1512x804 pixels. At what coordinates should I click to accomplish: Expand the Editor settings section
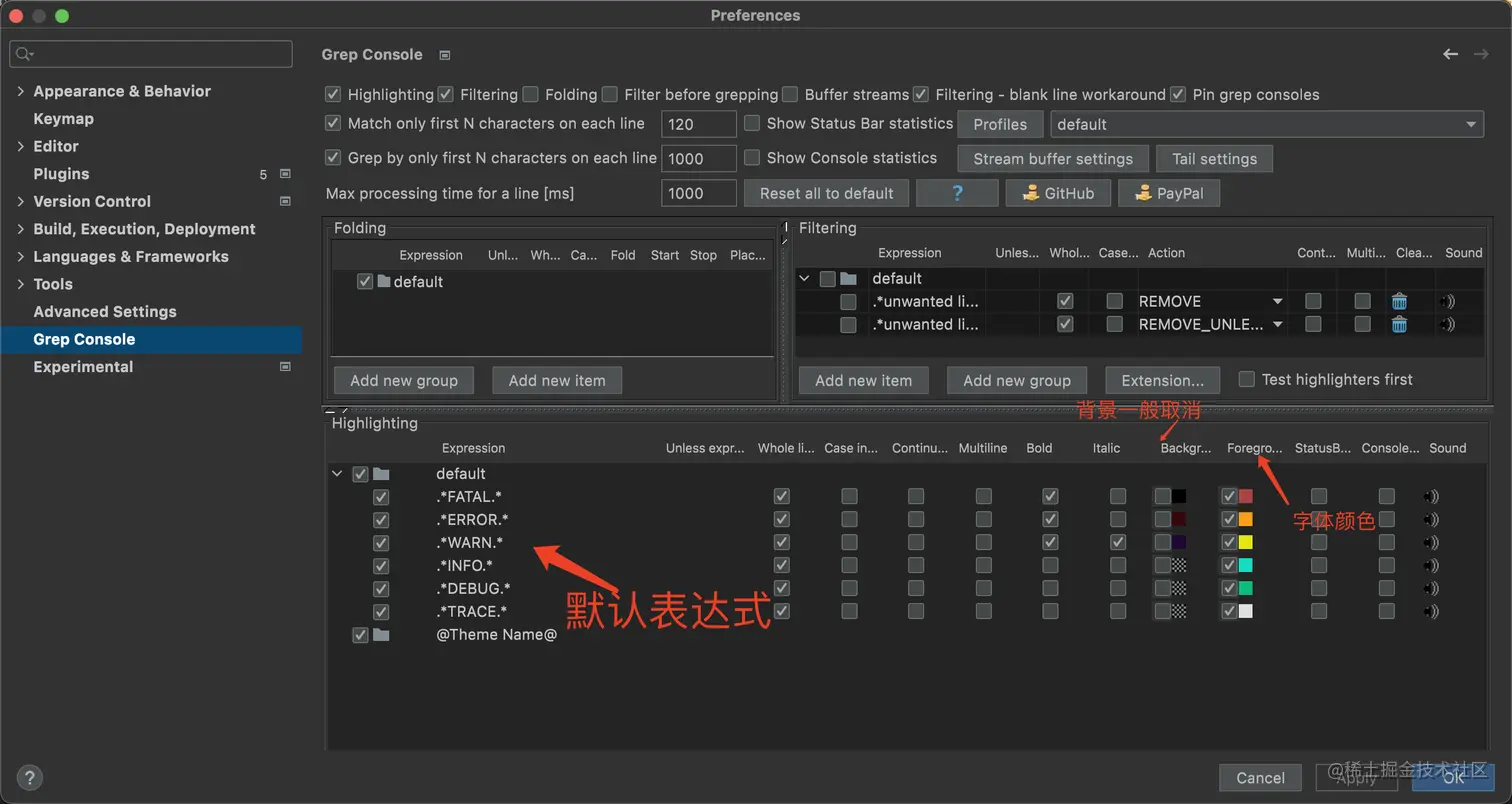(21, 146)
